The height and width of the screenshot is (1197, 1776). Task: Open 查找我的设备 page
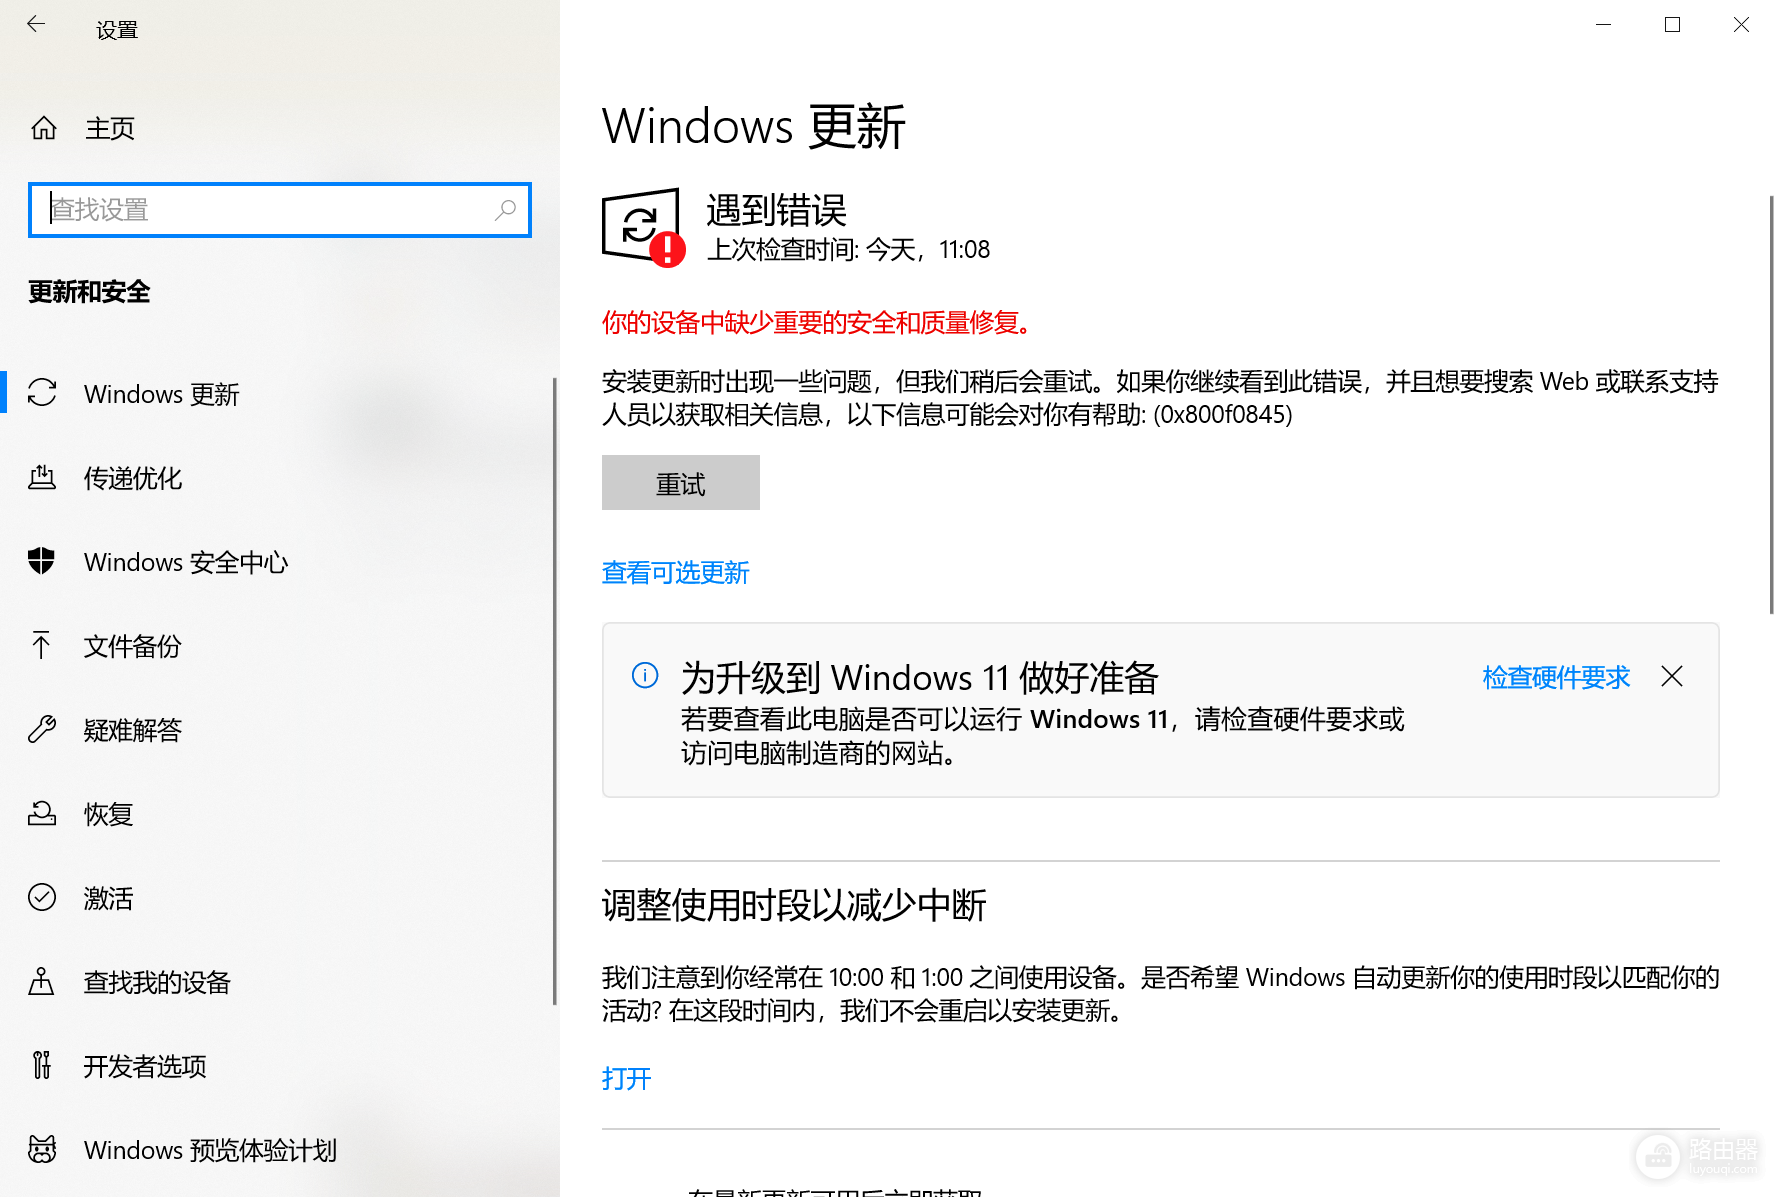click(278, 981)
